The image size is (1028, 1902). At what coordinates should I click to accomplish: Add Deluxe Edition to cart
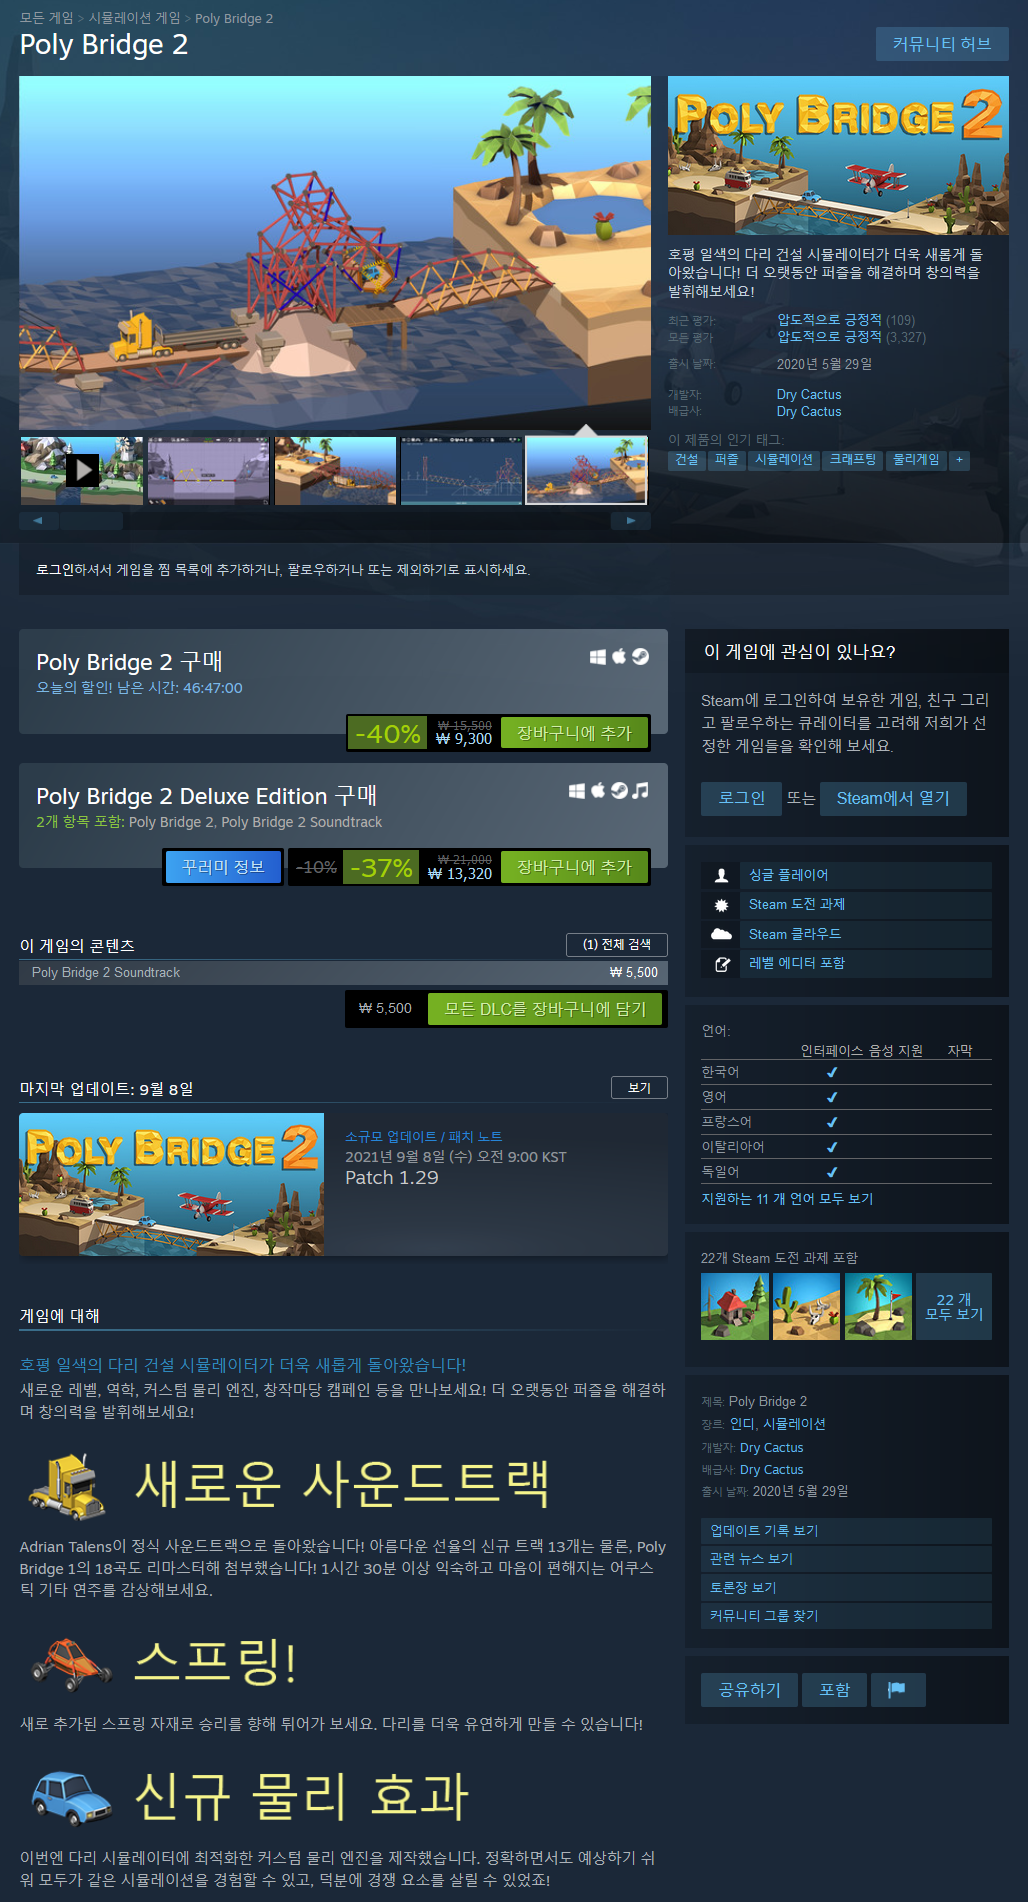(574, 867)
